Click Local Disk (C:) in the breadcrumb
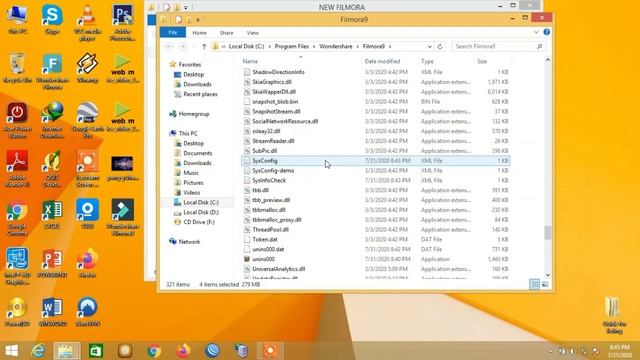This screenshot has height=360, width=640. 246,47
